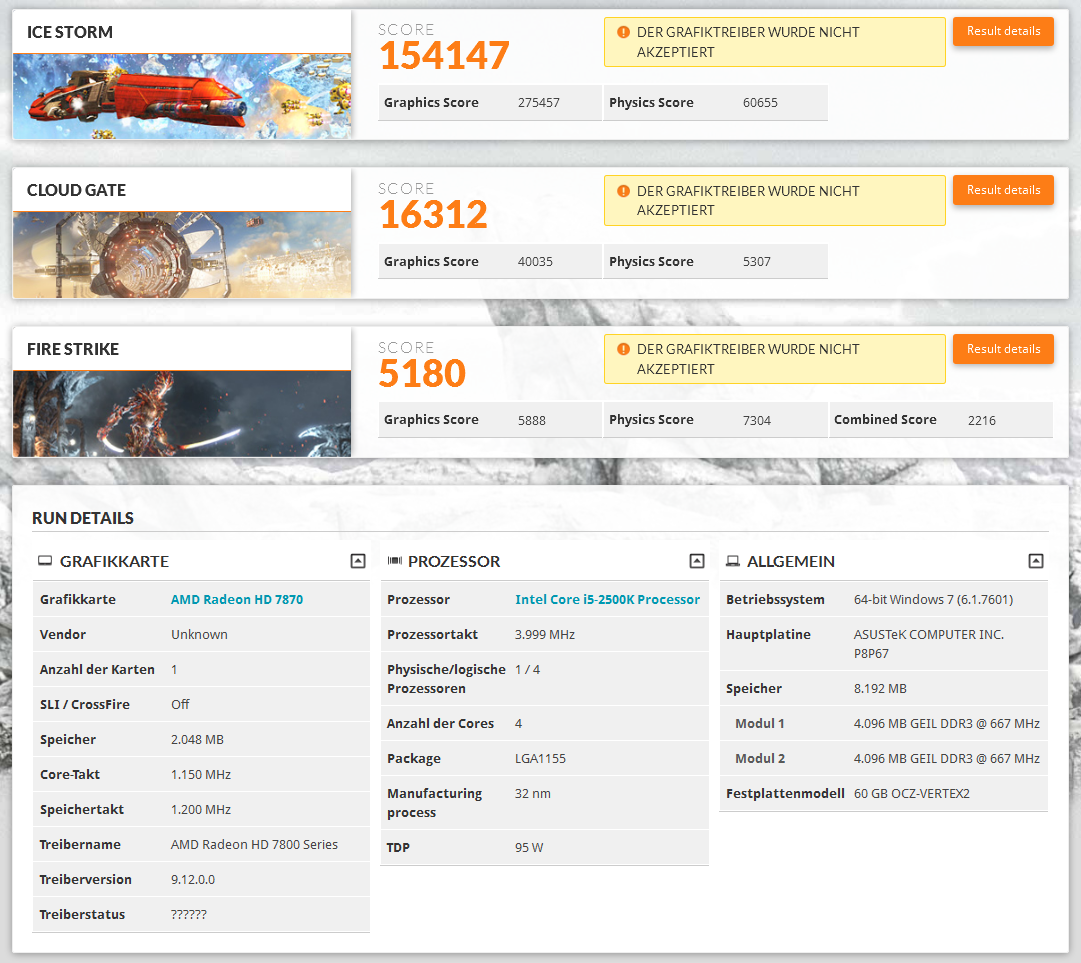Image resolution: width=1081 pixels, height=963 pixels.
Task: Click the Core-Takt value 1.150 MHz
Action: click(201, 775)
